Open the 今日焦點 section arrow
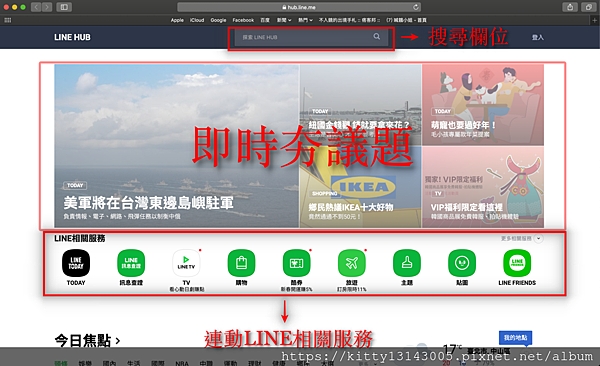The height and width of the screenshot is (366, 600). click(117, 340)
